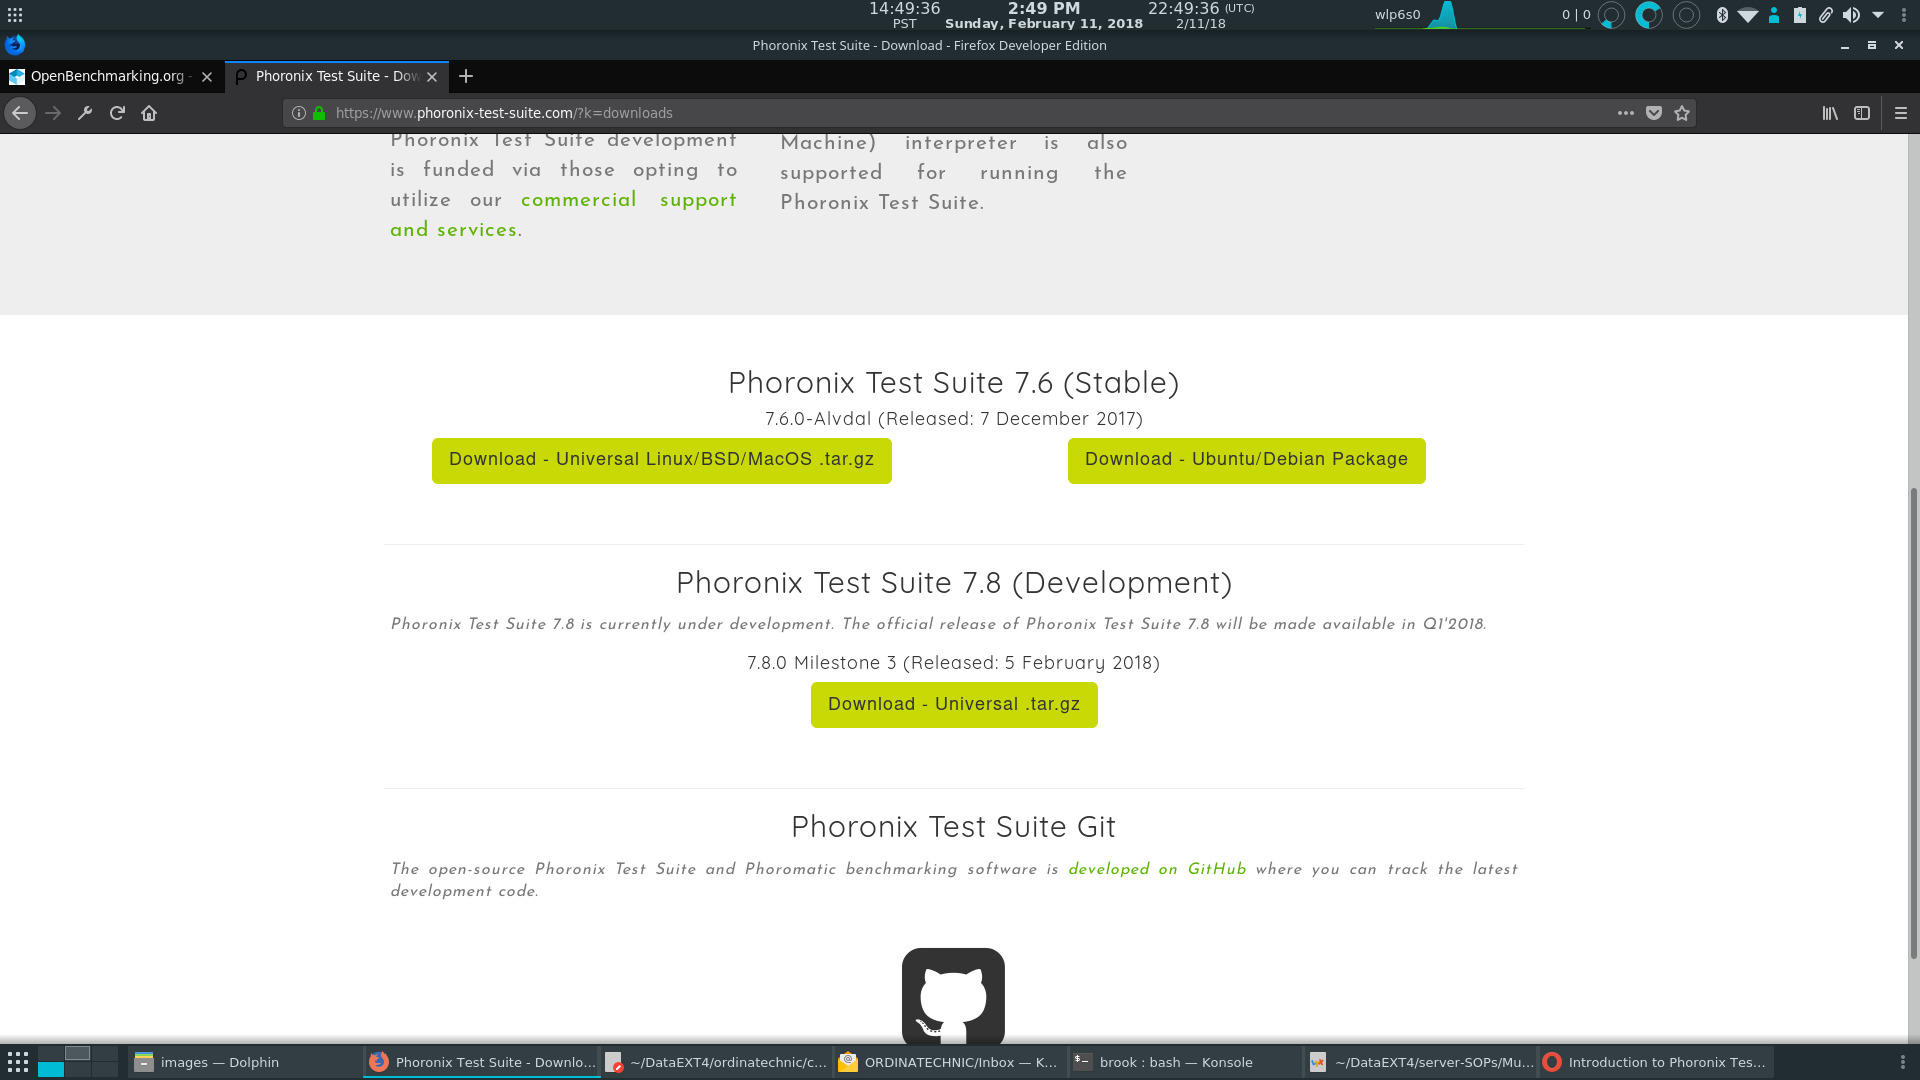Open the application launcher grid in top panel

(15, 15)
